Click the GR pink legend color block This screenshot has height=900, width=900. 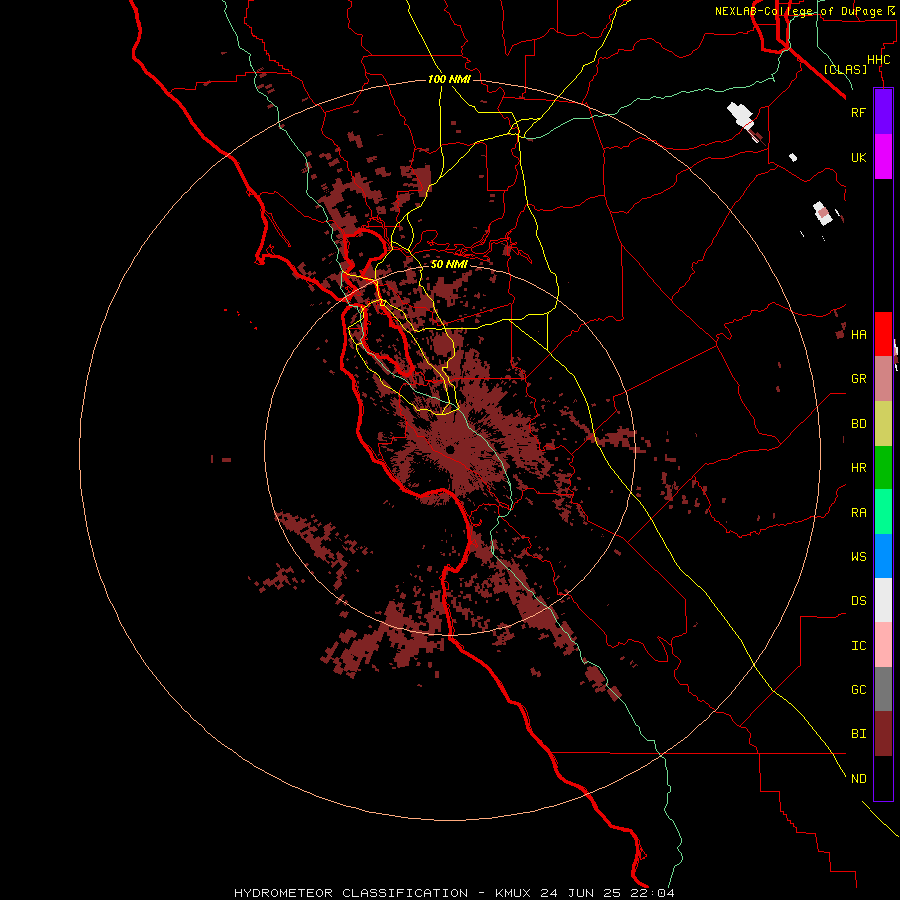point(883,379)
